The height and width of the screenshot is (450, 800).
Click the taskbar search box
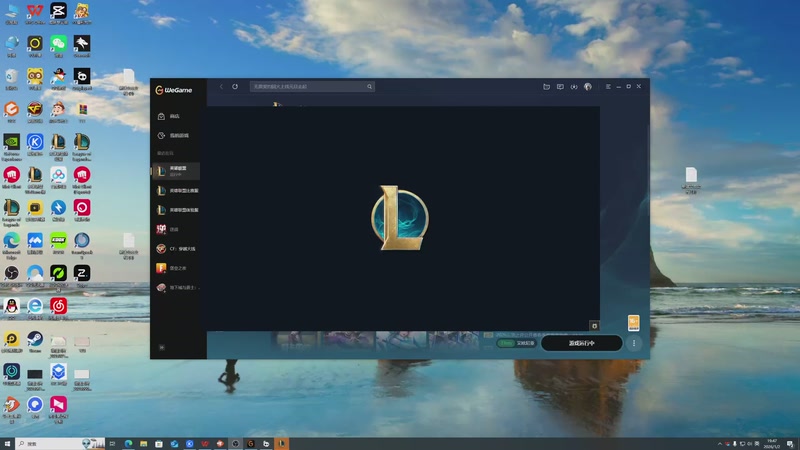[60, 444]
